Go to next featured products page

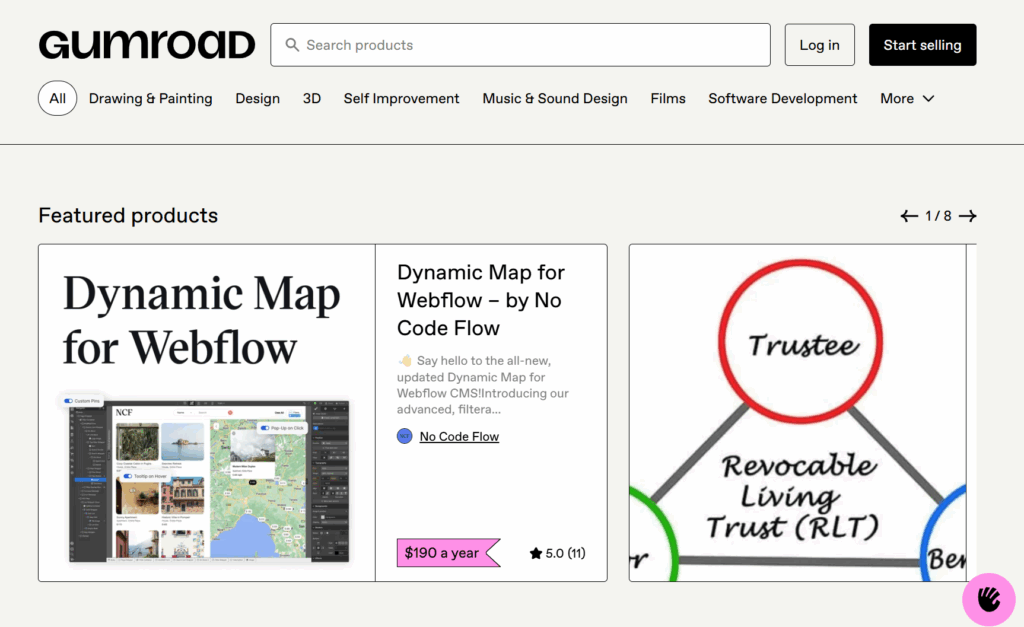(x=967, y=216)
